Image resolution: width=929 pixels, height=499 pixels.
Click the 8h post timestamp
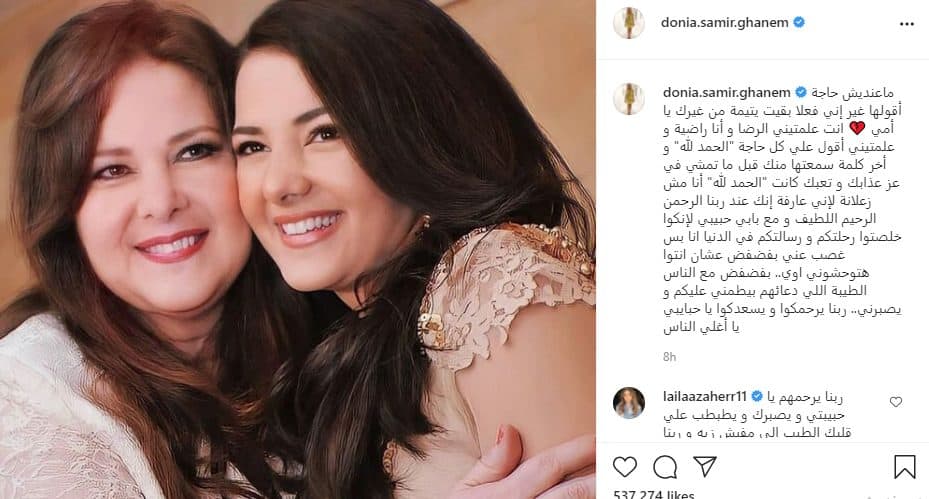click(x=669, y=357)
